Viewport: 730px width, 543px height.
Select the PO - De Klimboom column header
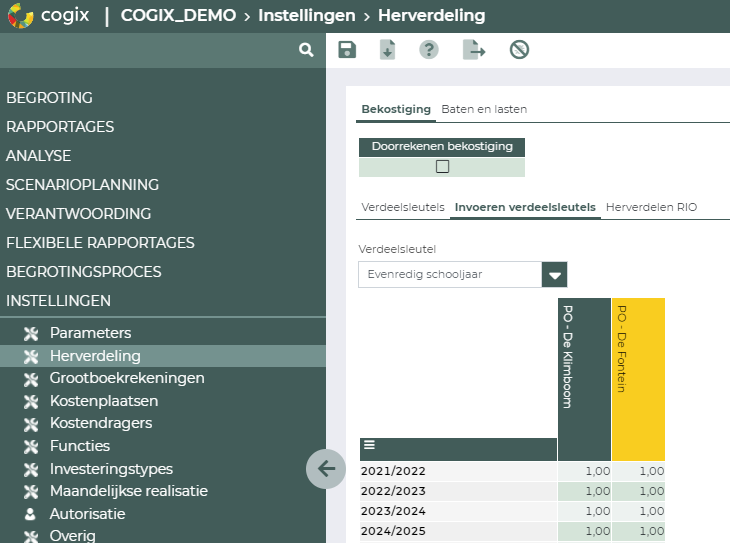tap(584, 380)
